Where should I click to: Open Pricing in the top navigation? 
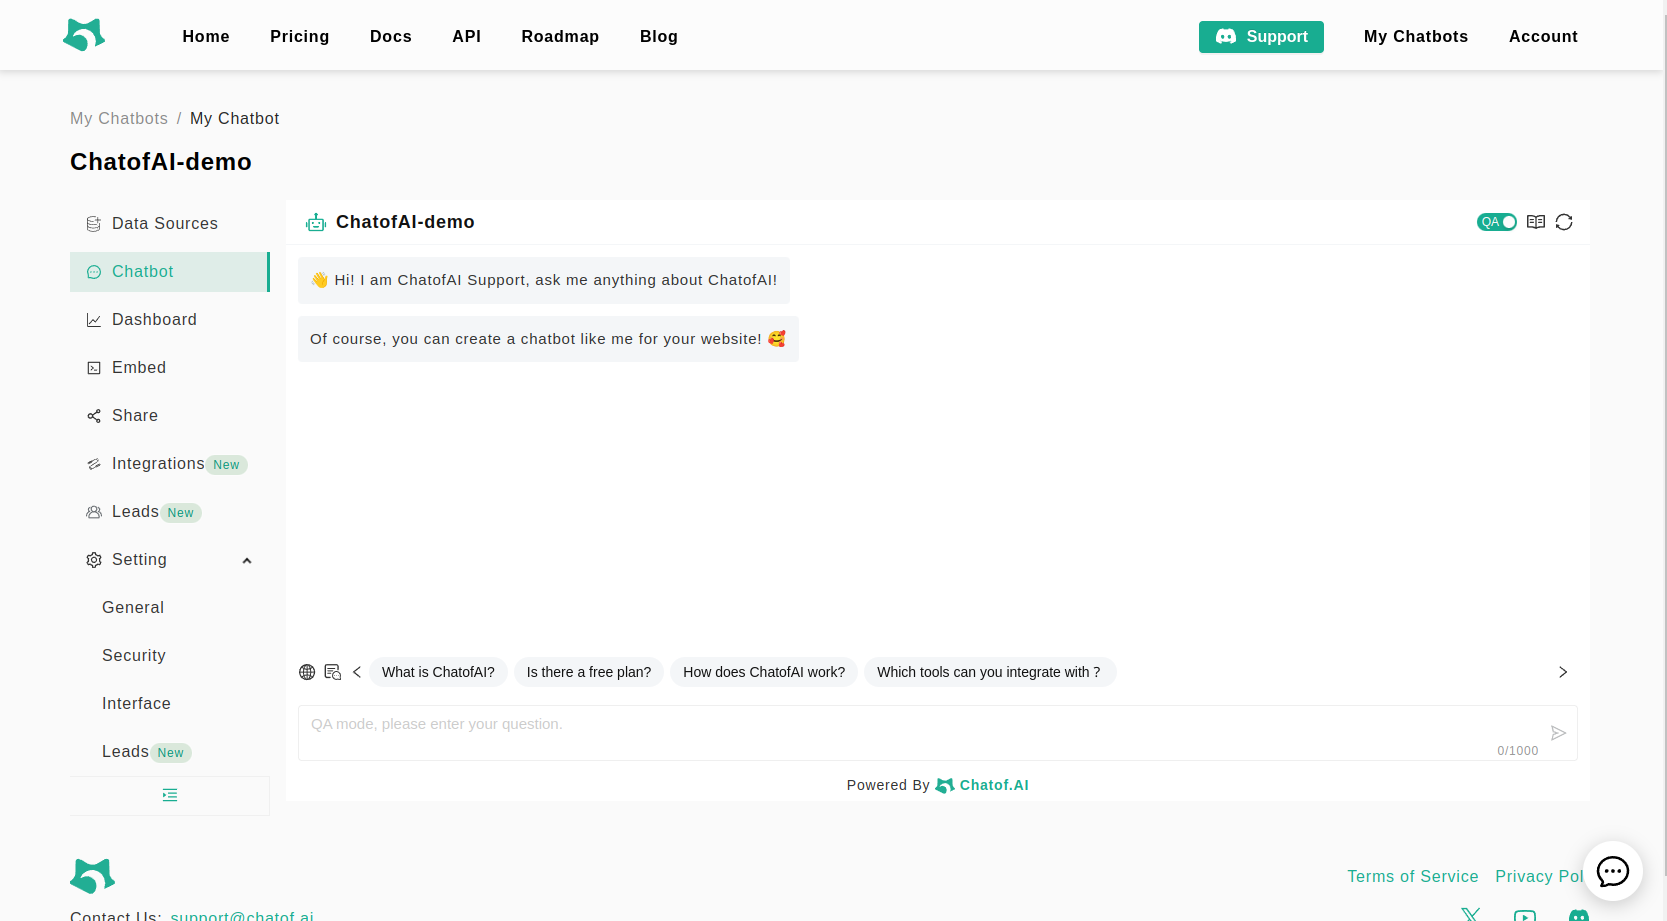coord(300,36)
